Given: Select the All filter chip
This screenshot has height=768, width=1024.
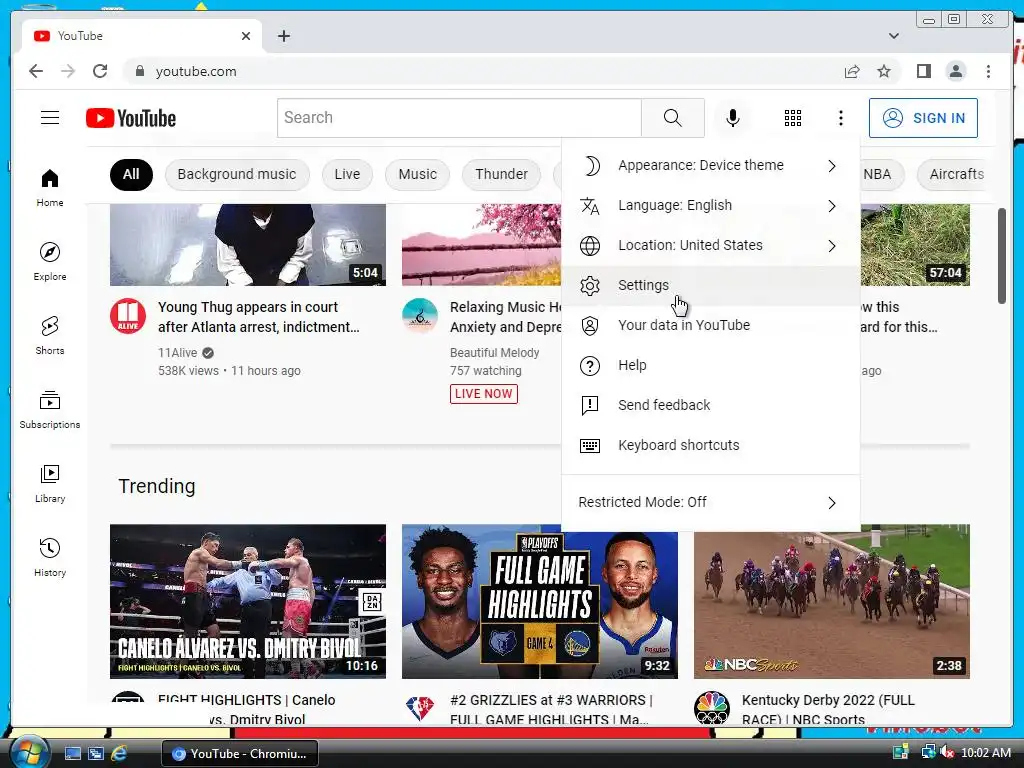Looking at the screenshot, I should [131, 174].
